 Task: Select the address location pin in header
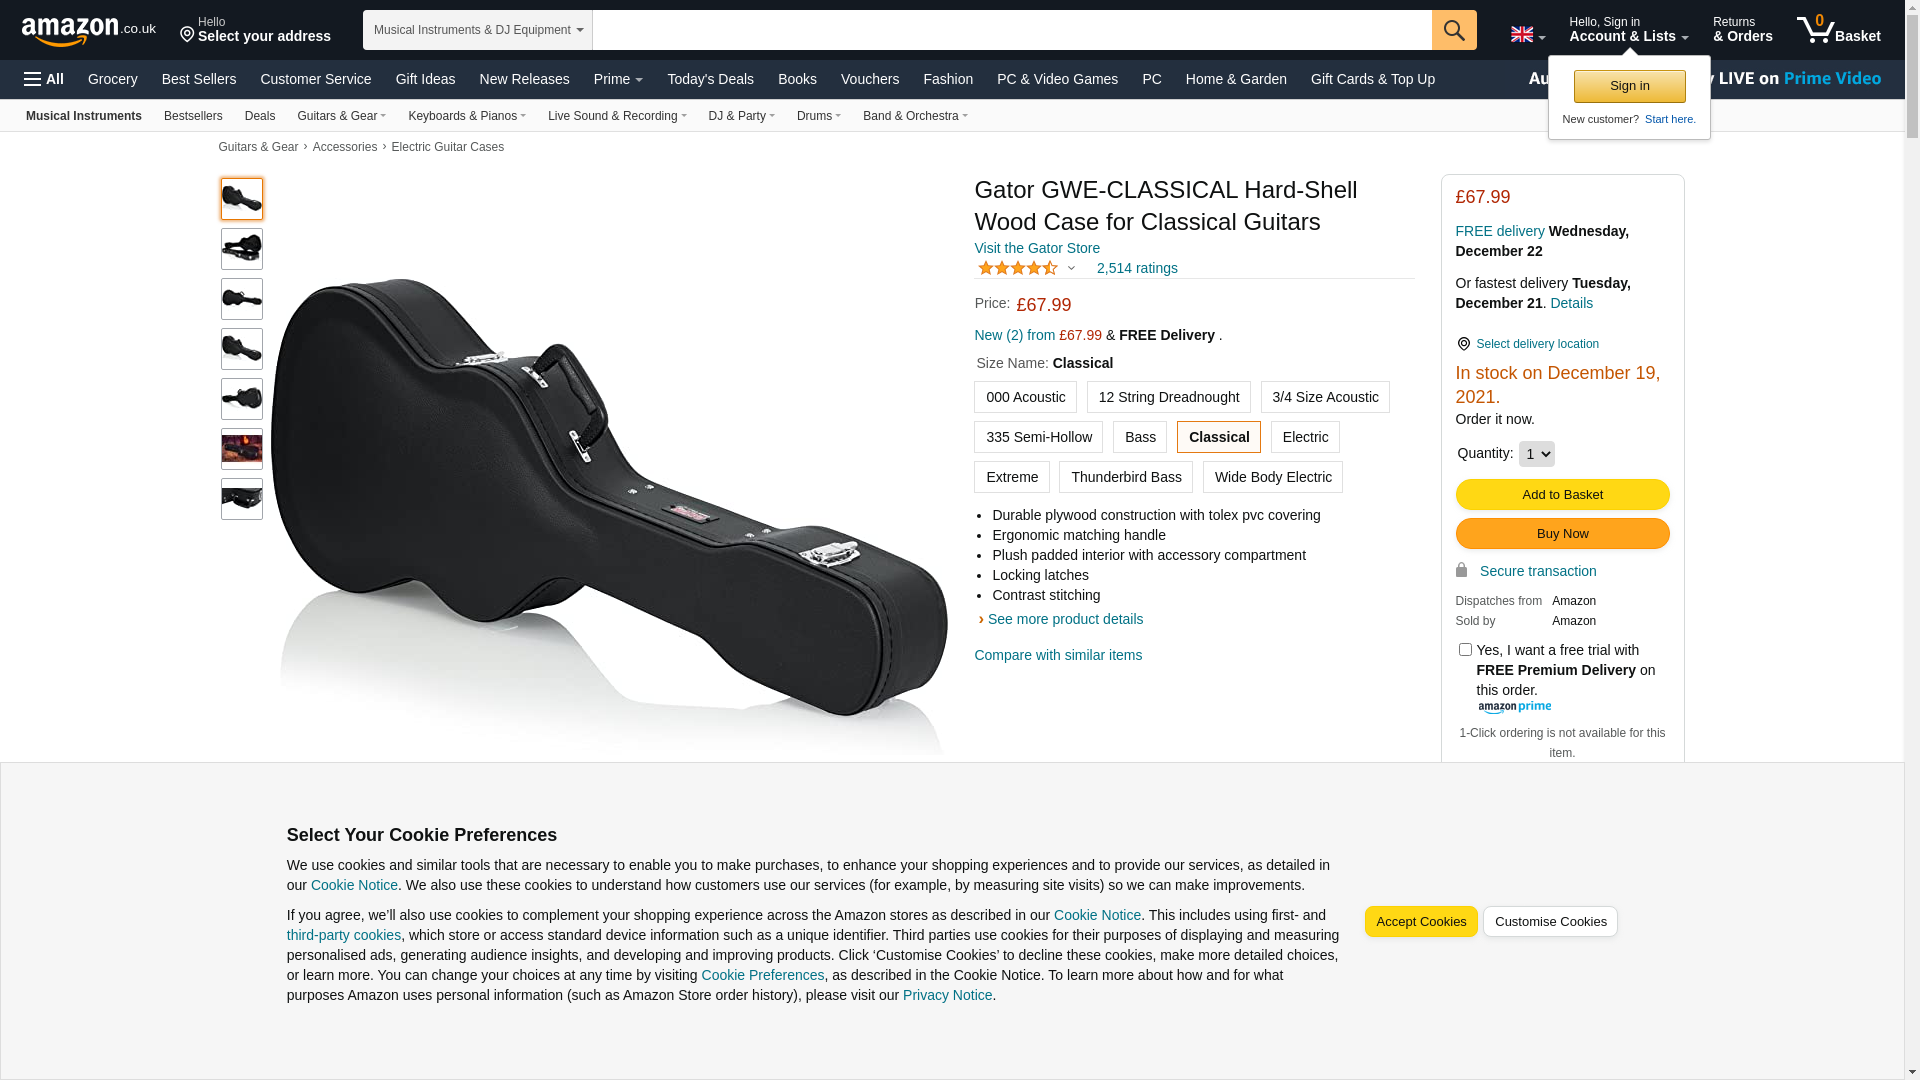(187, 35)
